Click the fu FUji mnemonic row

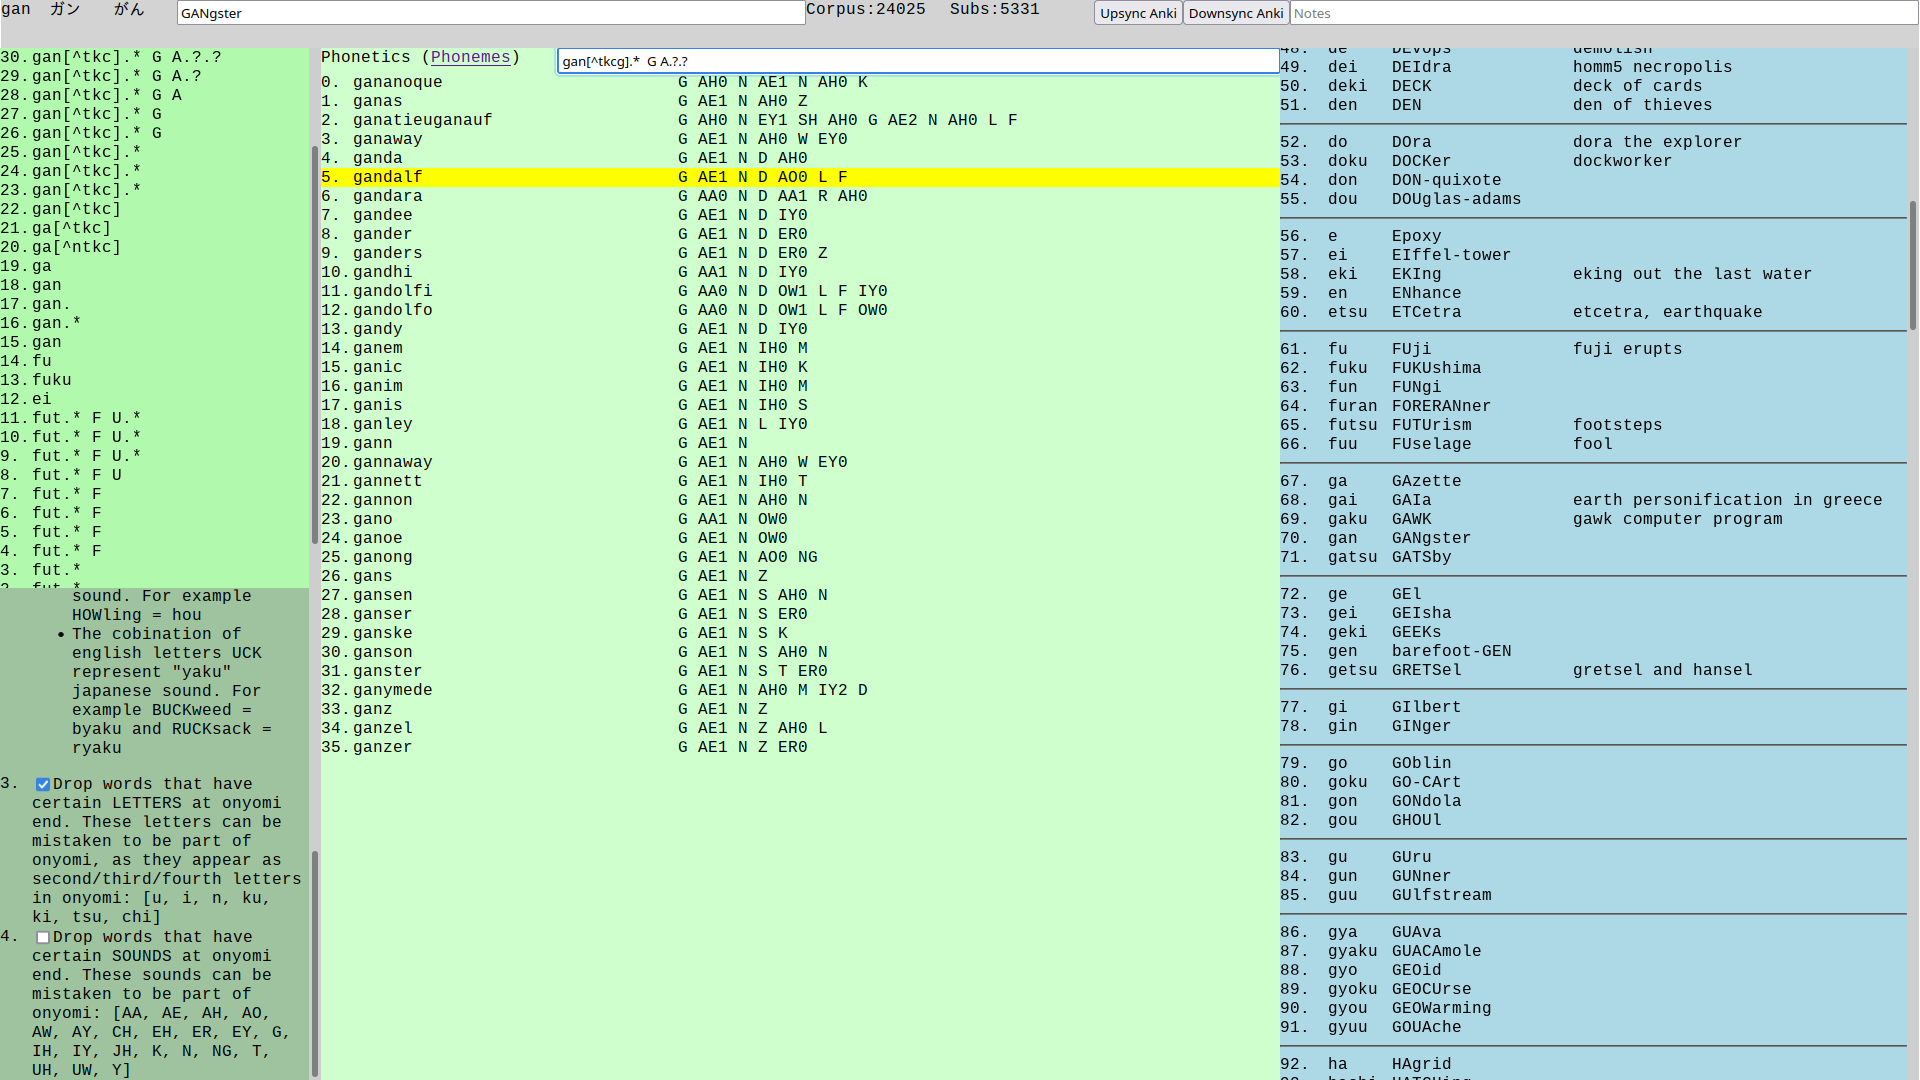1411,349
